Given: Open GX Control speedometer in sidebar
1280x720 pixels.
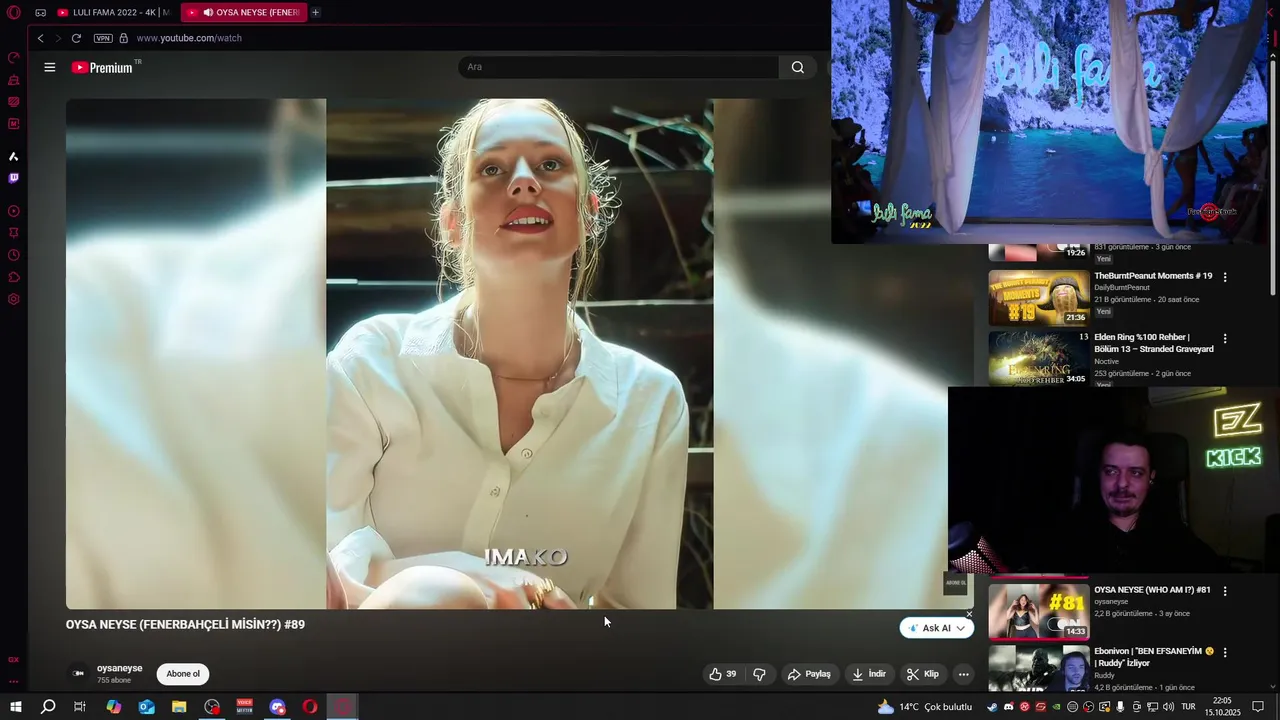Looking at the screenshot, I should coord(14,58).
